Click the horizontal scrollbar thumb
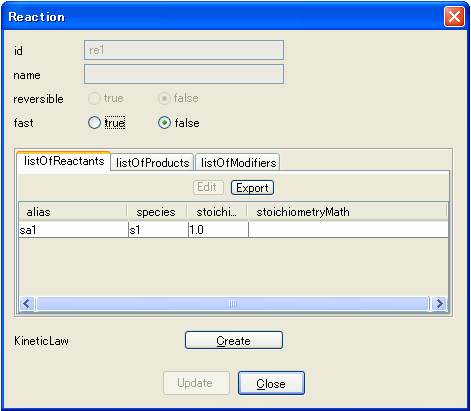The height and width of the screenshot is (411, 471). (x=233, y=304)
